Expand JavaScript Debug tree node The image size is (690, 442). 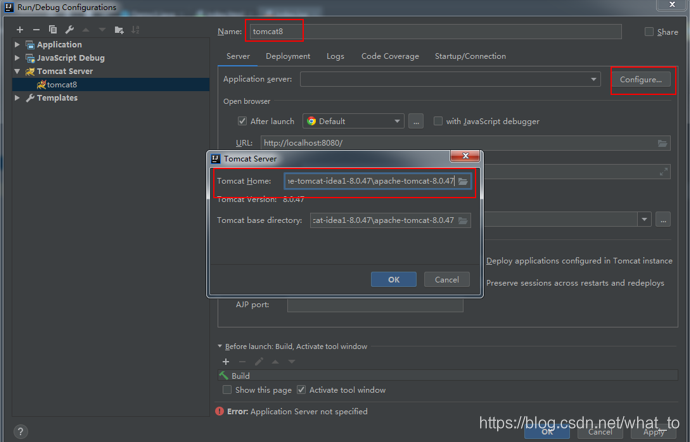click(17, 58)
